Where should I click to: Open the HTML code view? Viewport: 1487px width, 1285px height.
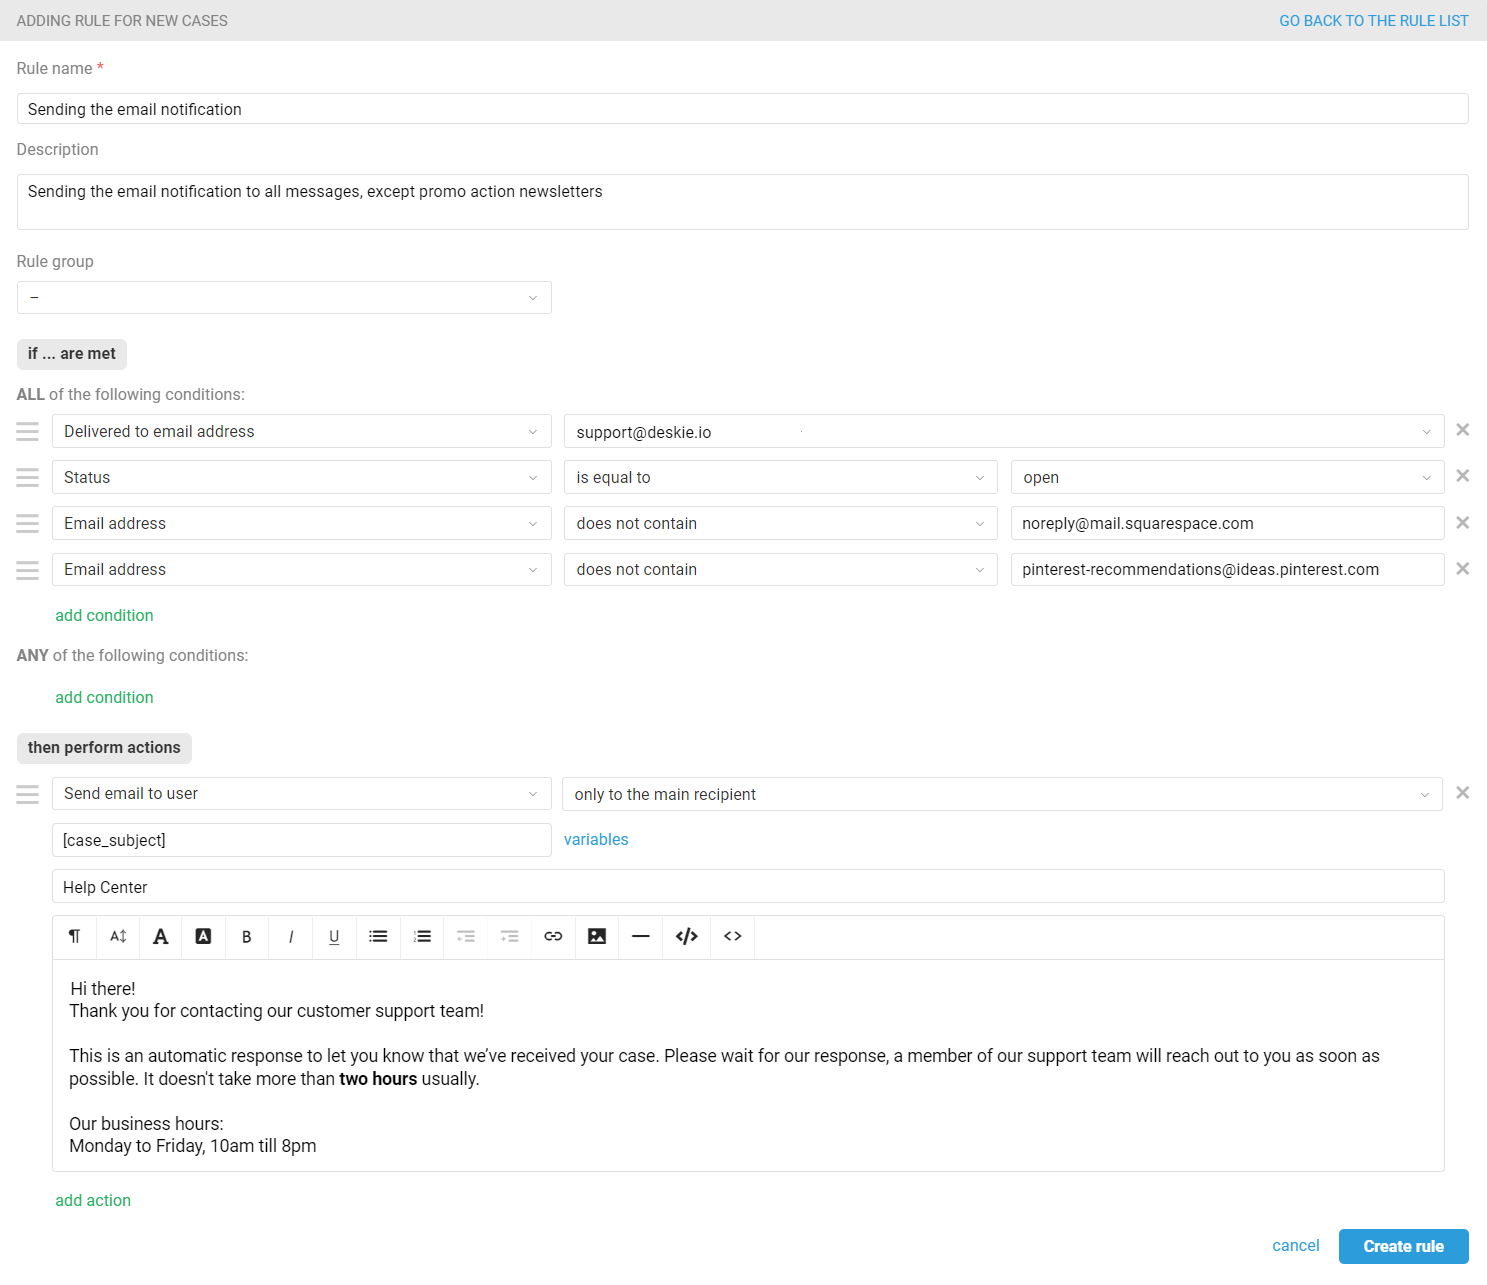click(686, 937)
